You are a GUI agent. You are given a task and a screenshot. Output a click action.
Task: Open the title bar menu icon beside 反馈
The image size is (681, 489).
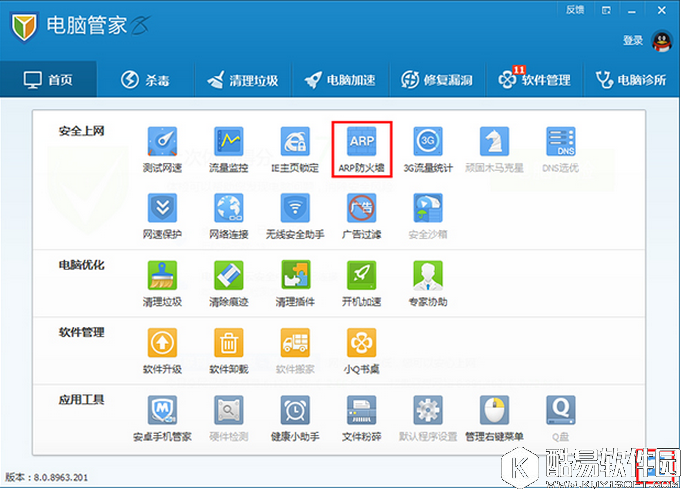point(606,10)
